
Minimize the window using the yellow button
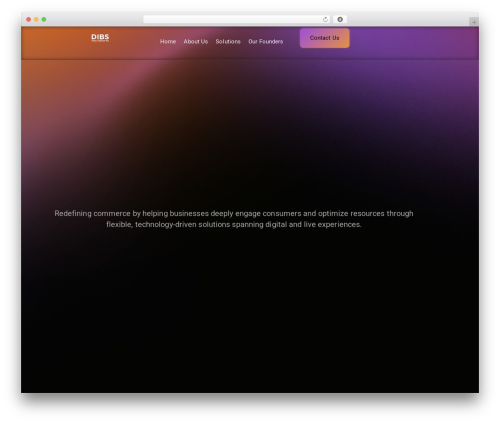(x=36, y=19)
